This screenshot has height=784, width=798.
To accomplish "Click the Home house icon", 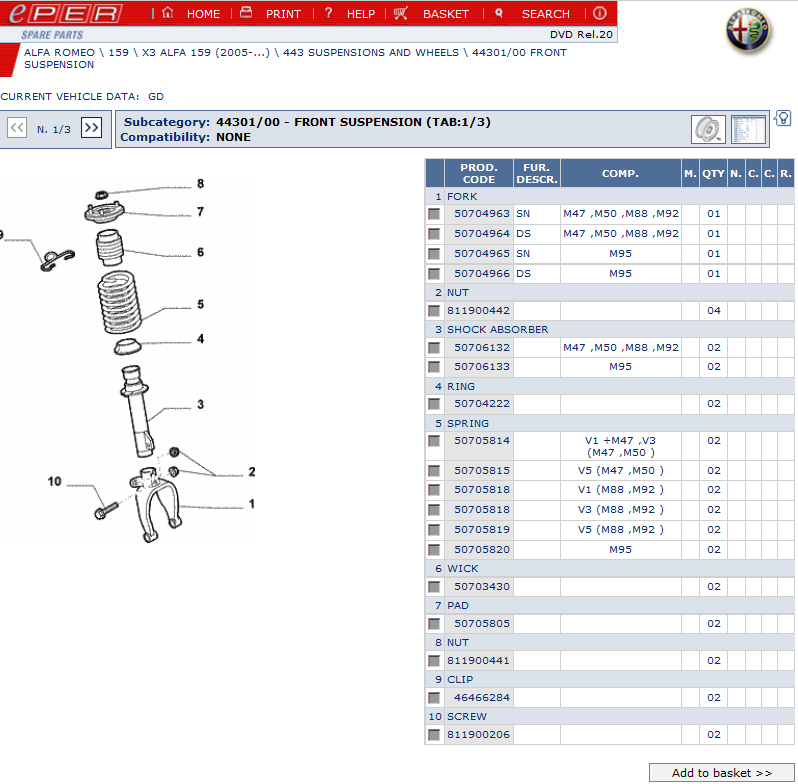I will pos(167,13).
